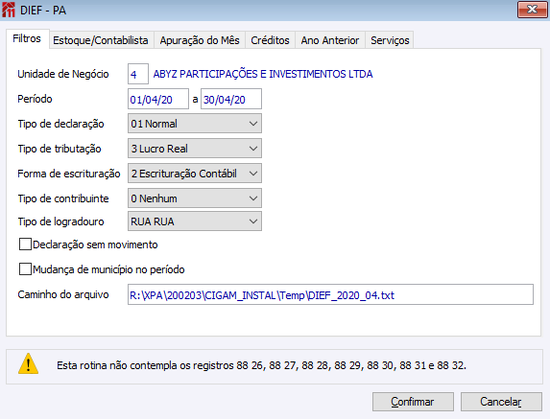Click the Período label
Screen dimensions: 550x419
tap(35, 99)
